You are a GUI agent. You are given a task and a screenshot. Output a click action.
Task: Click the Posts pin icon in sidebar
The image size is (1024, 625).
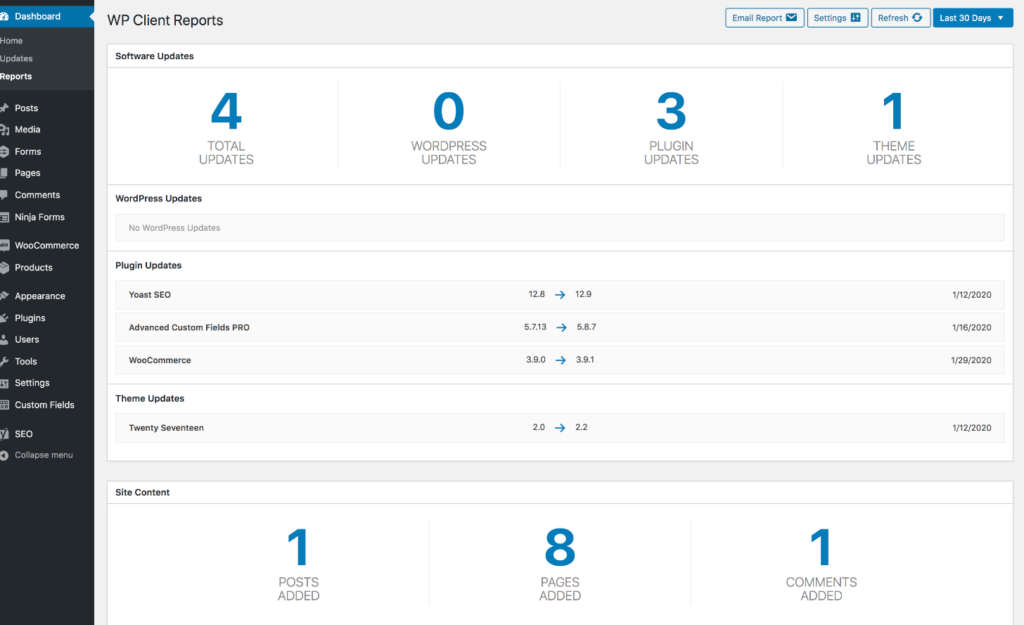[4, 108]
